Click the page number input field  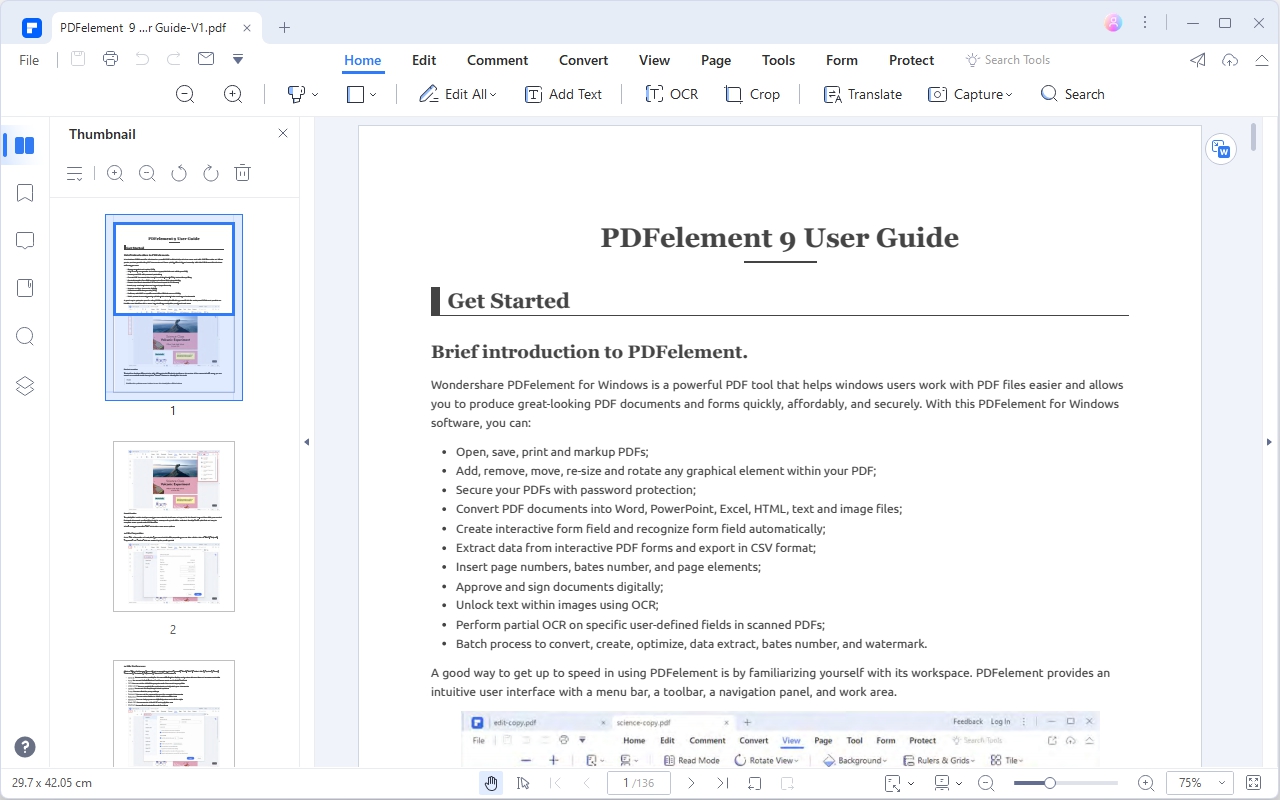(x=638, y=783)
